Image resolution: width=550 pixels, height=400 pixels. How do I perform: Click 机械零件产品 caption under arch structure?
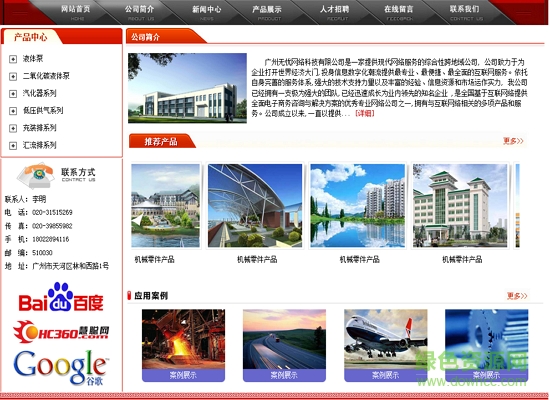click(x=257, y=259)
